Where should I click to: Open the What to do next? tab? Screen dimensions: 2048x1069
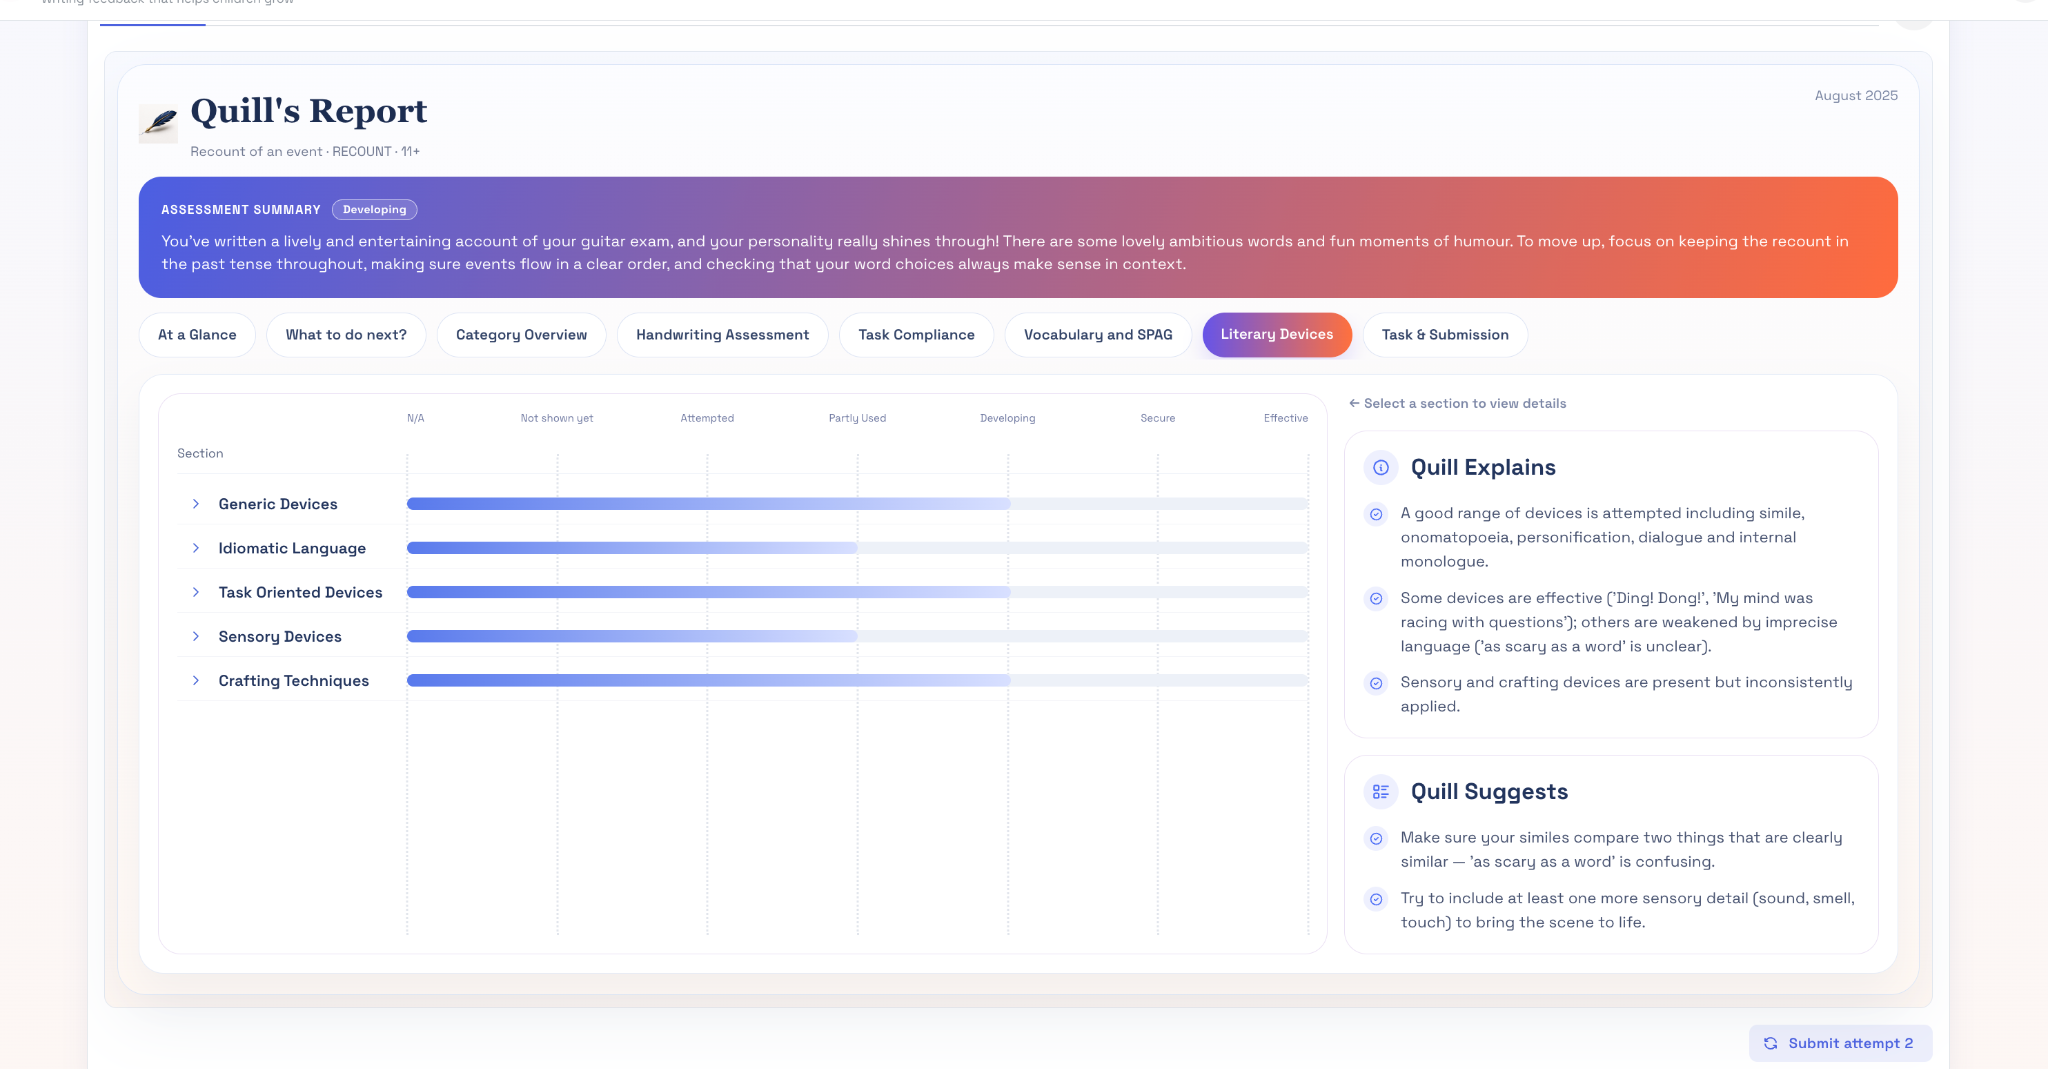click(x=346, y=335)
